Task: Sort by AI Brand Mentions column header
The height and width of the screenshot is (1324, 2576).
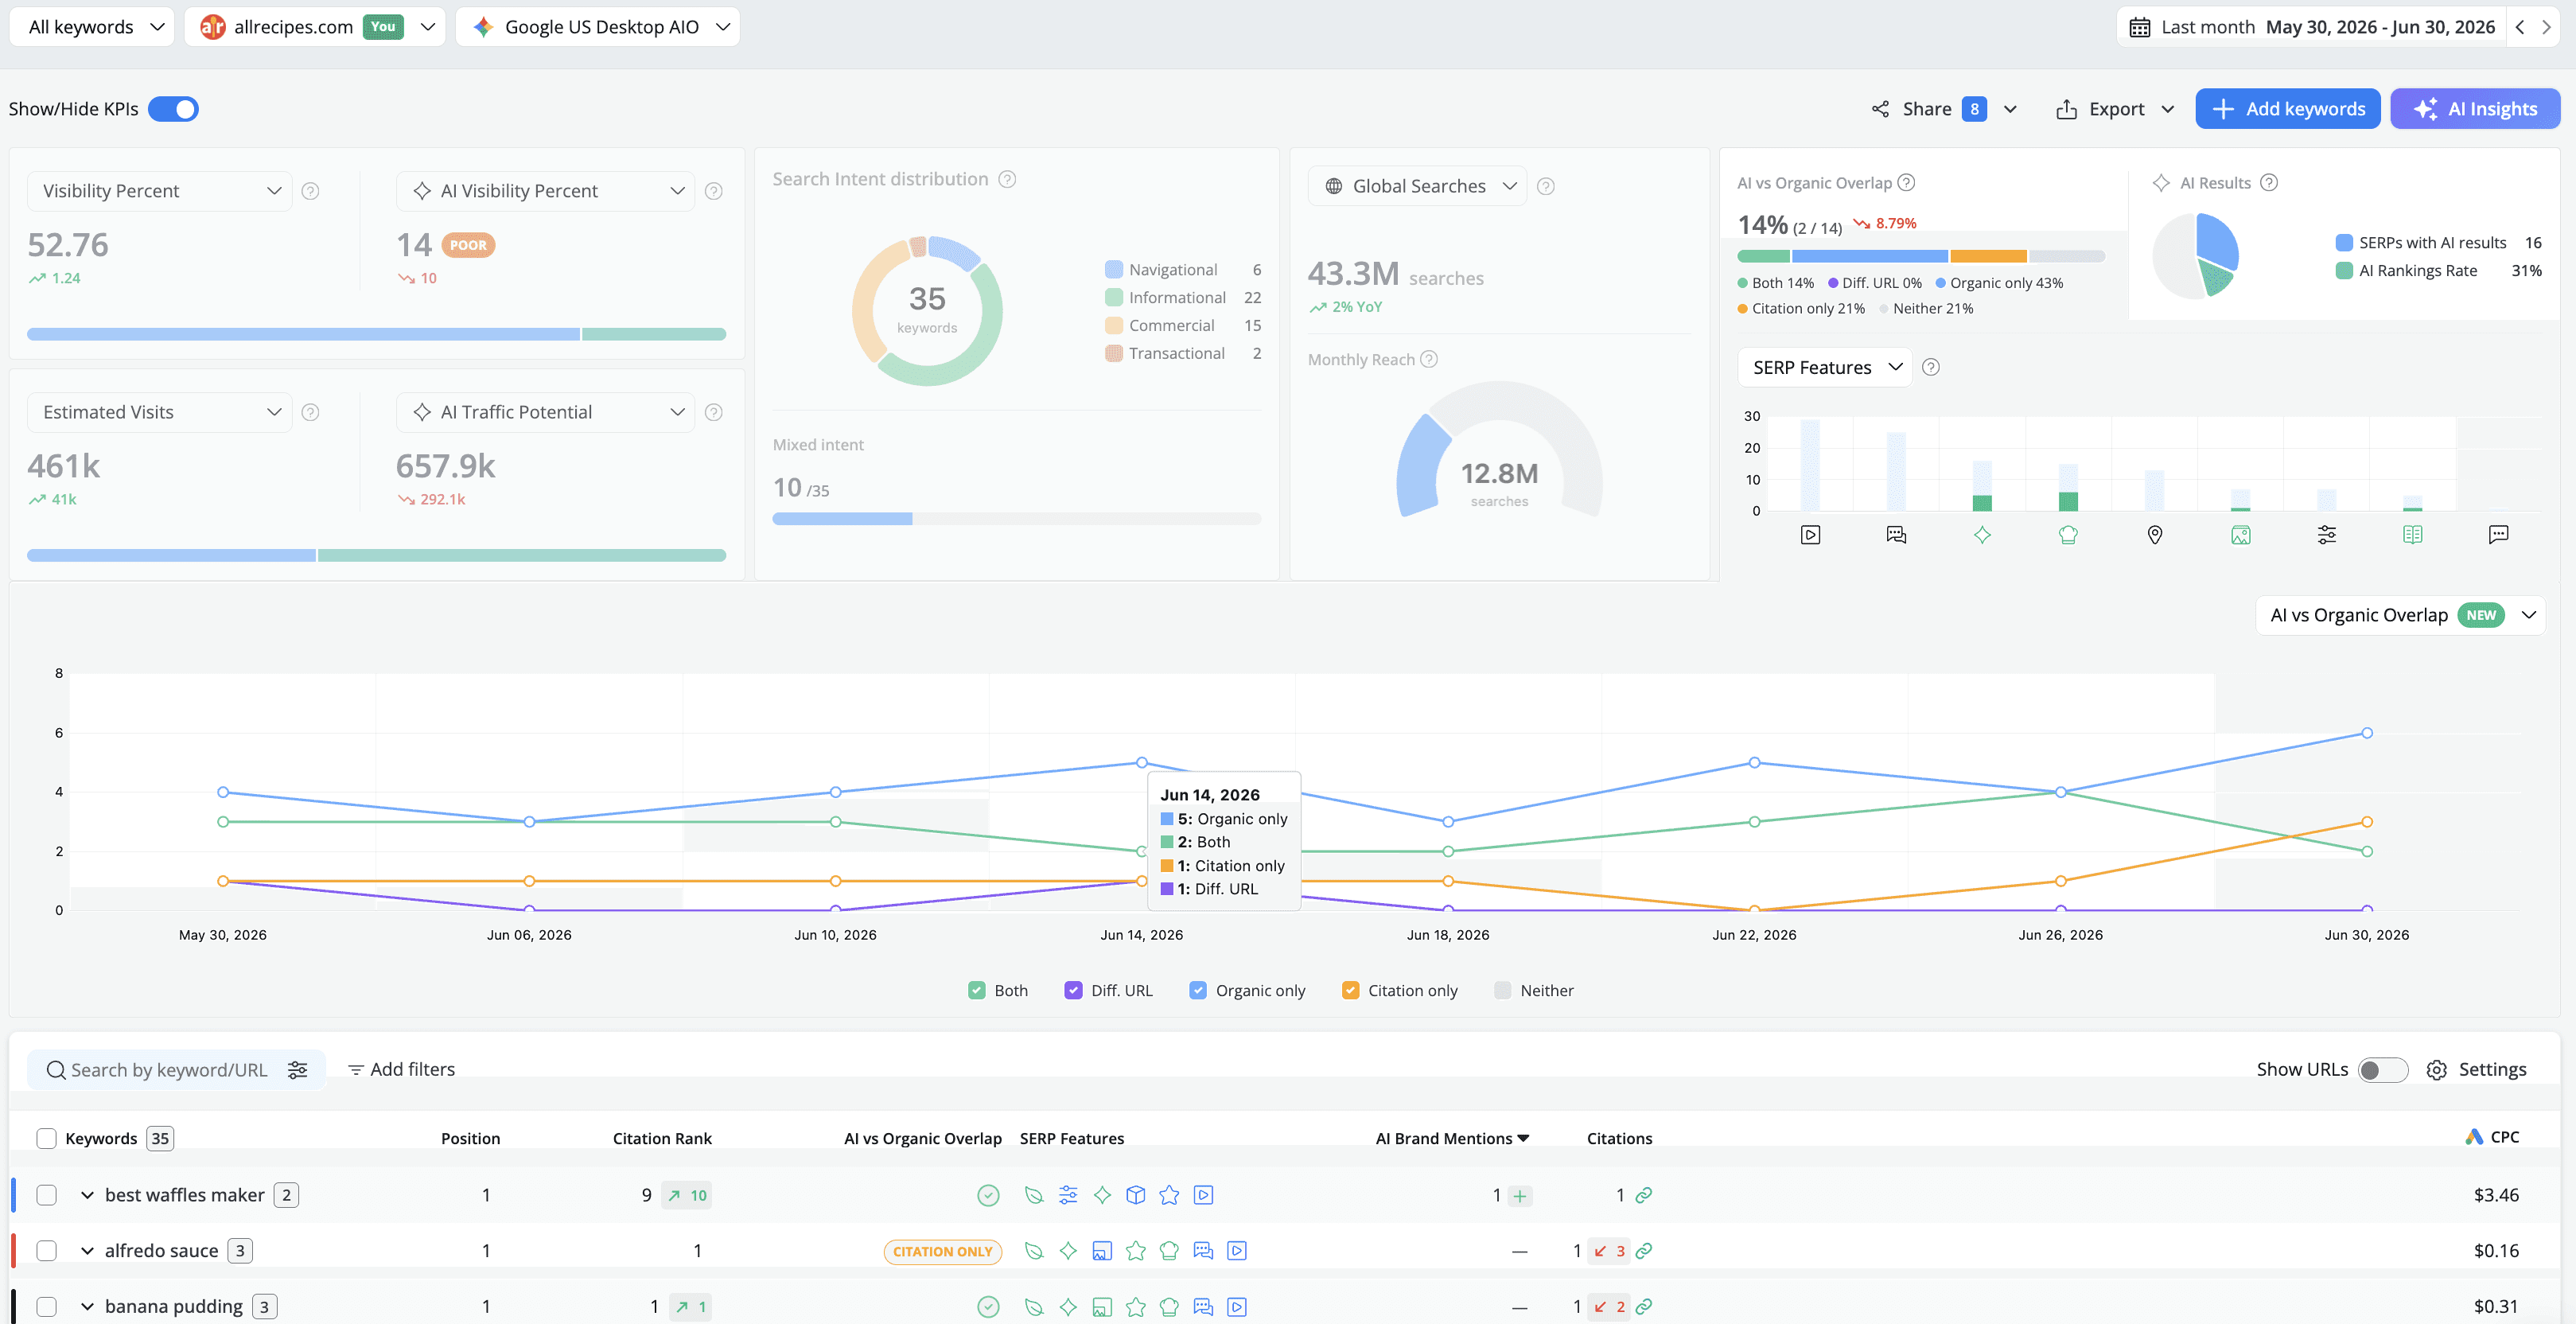Action: point(1452,1139)
